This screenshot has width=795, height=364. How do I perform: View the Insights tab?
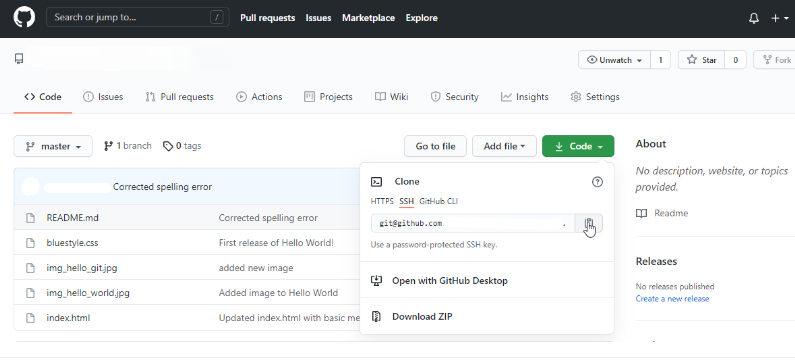(x=524, y=97)
